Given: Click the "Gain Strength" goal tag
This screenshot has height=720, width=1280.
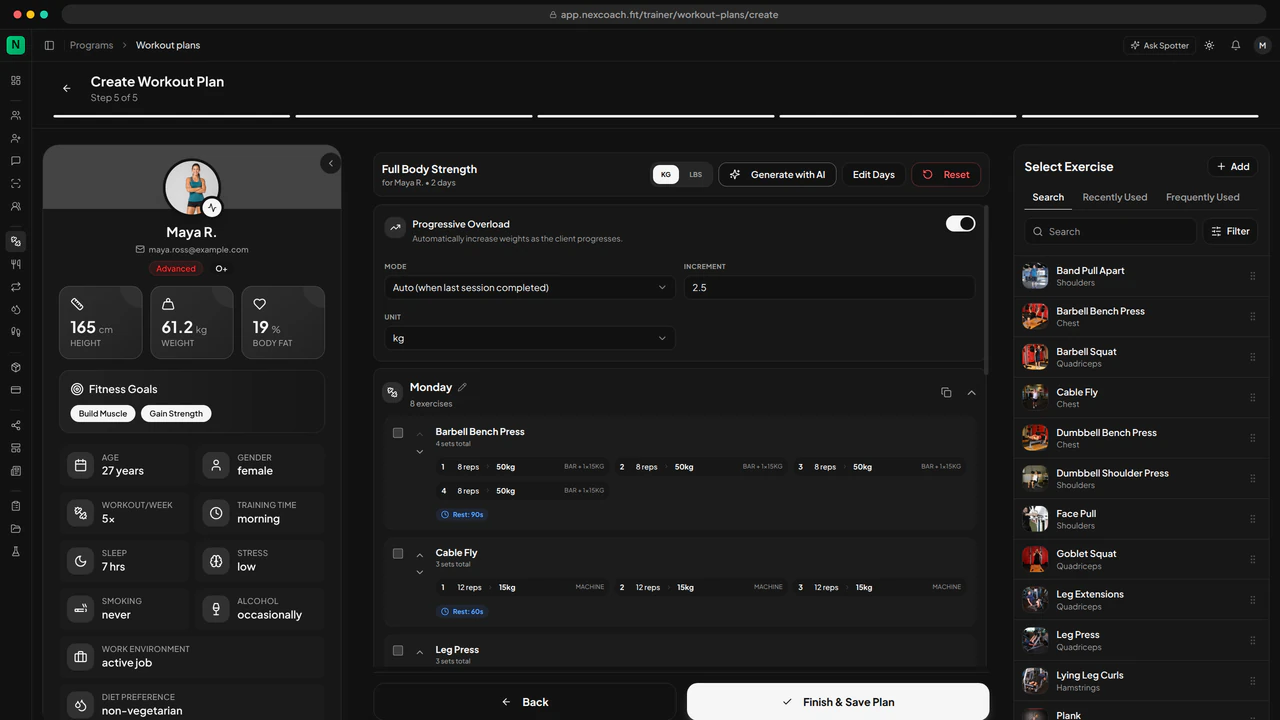Looking at the screenshot, I should tap(176, 414).
